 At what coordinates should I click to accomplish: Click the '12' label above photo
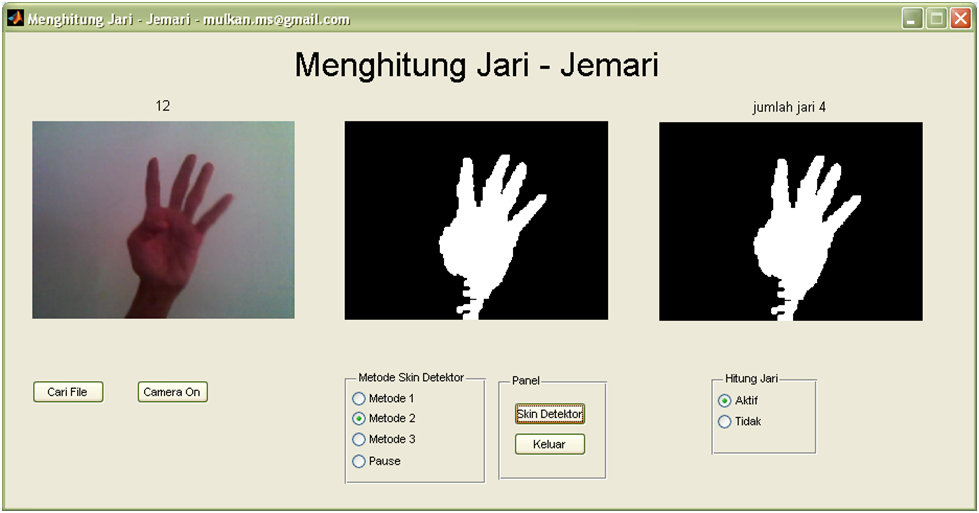click(x=162, y=106)
